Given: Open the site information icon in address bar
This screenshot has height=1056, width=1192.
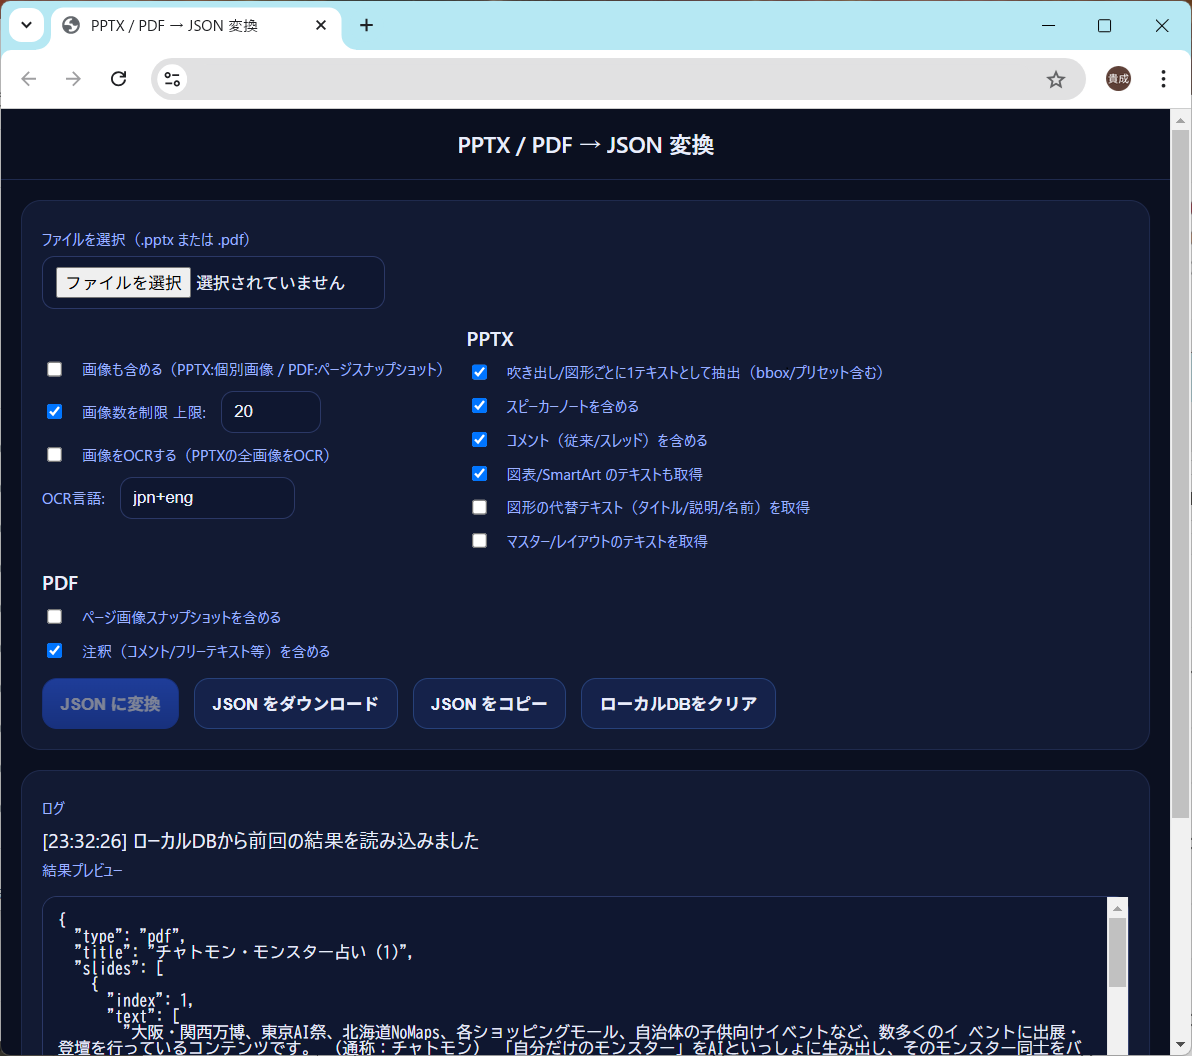Looking at the screenshot, I should click(172, 79).
